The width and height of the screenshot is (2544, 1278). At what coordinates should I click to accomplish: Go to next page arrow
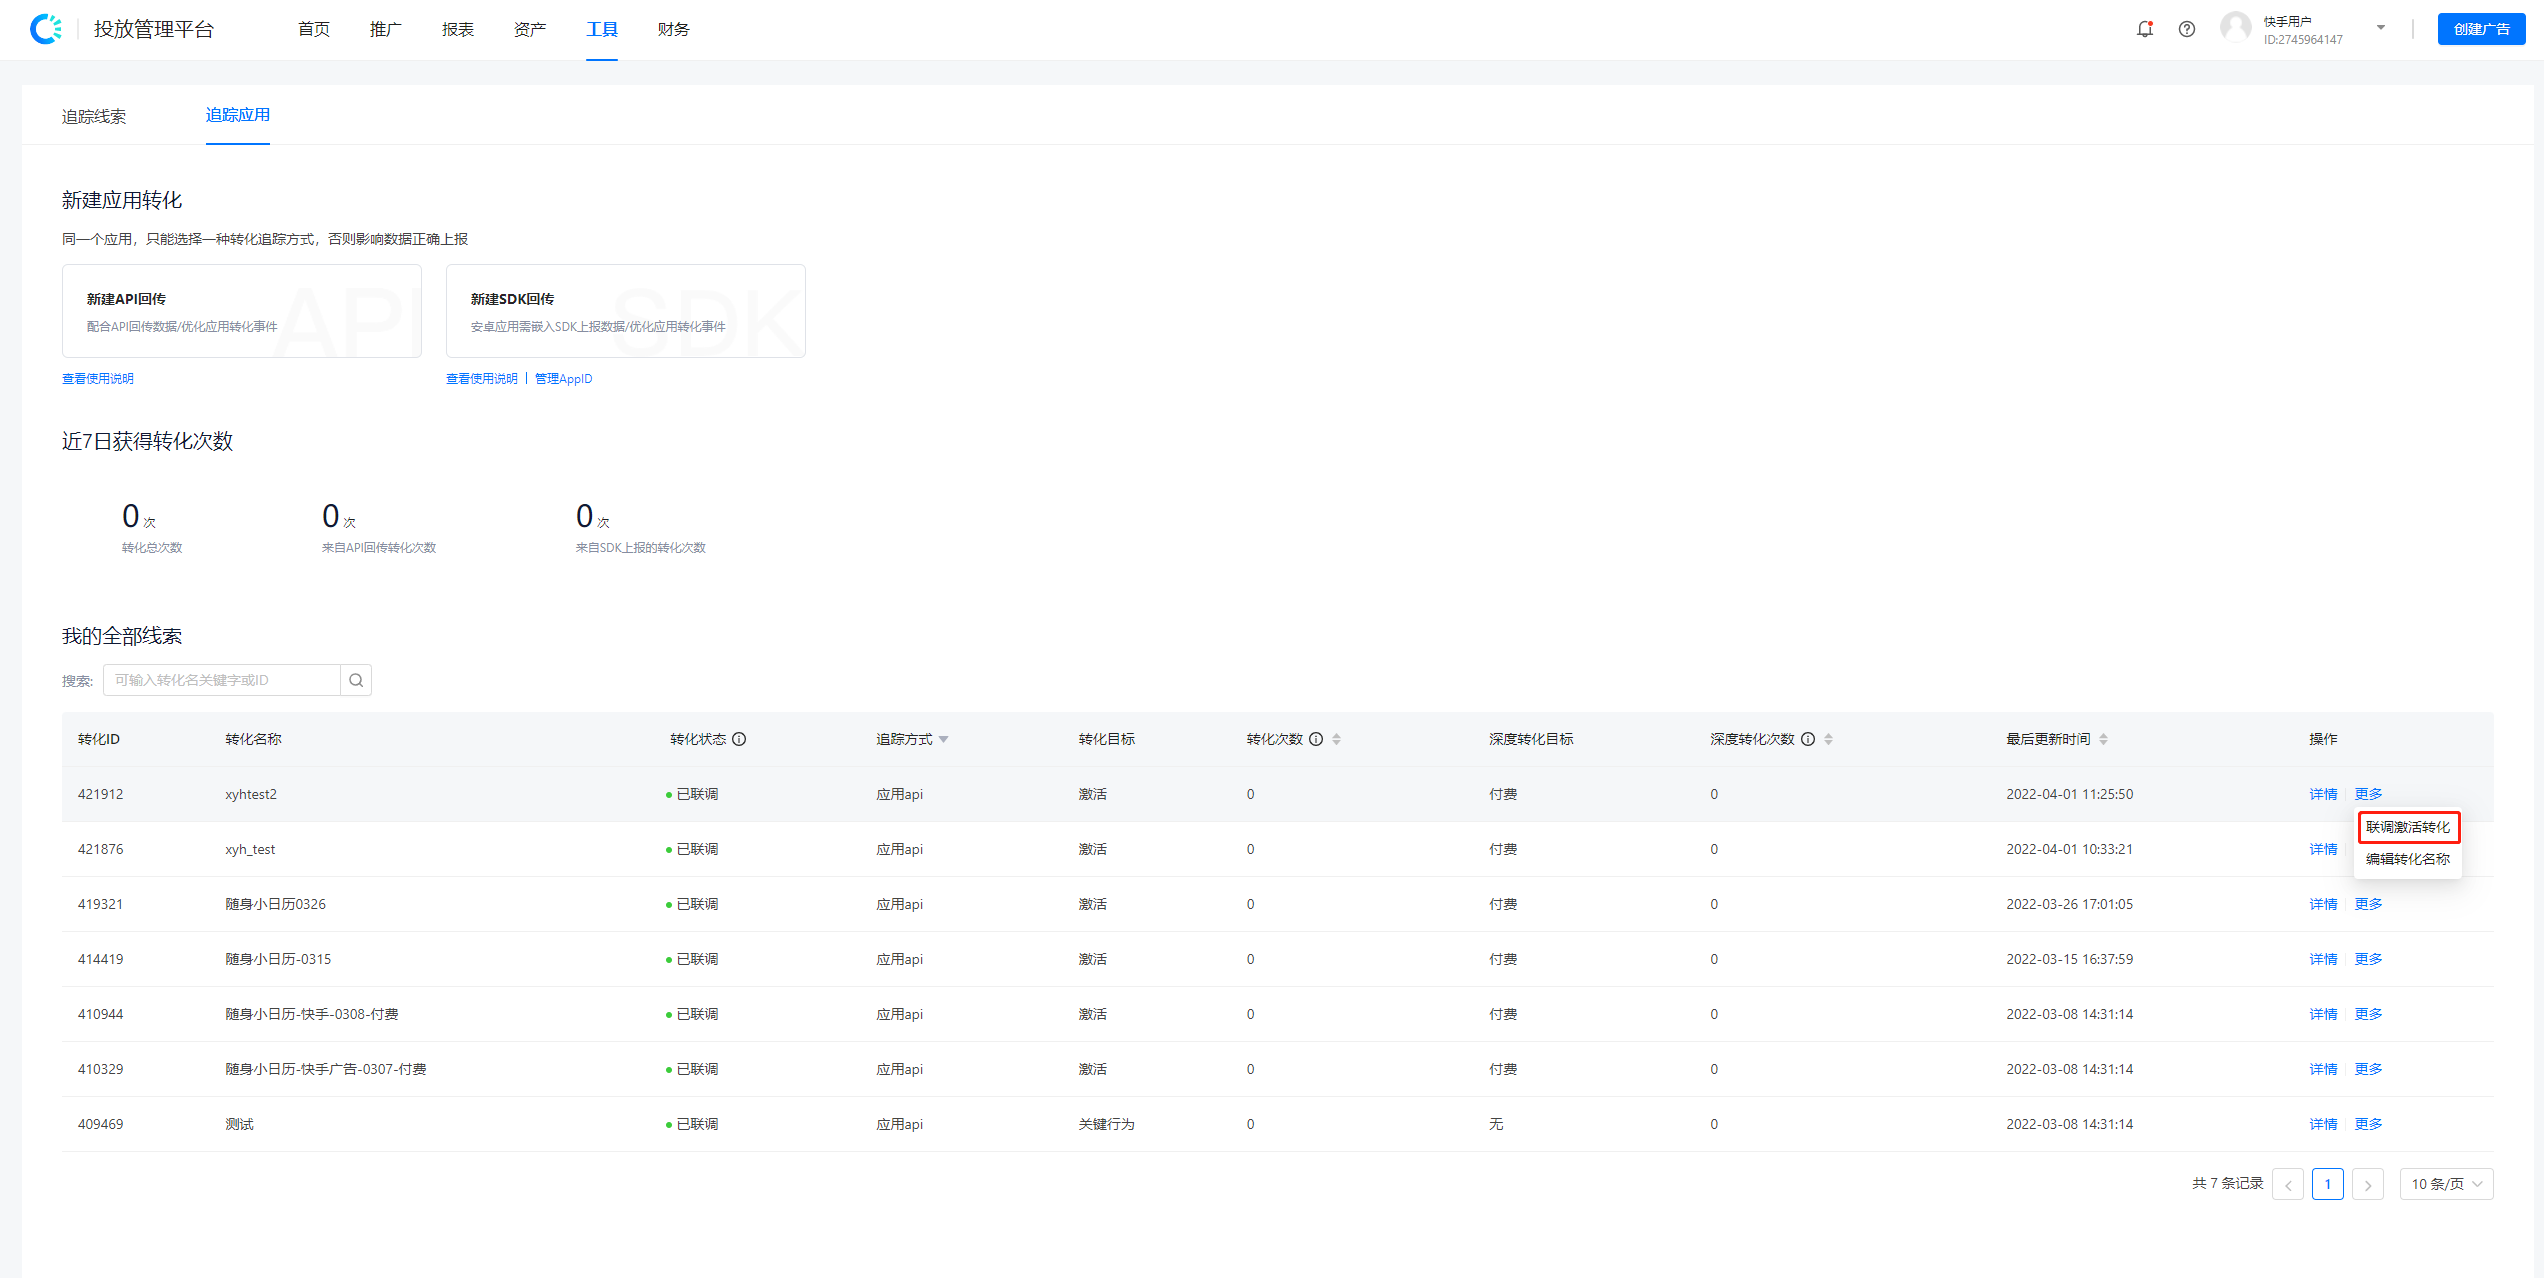(x=2368, y=1184)
